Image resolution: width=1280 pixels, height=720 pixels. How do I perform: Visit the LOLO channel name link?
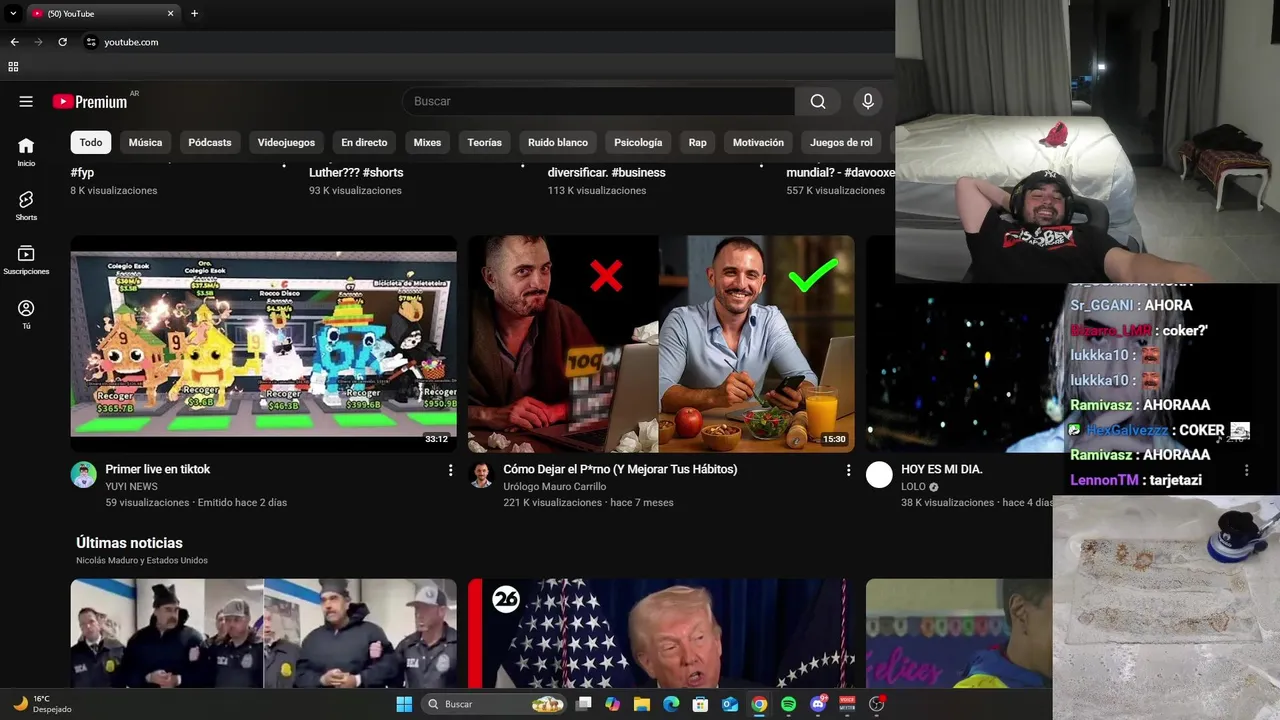(913, 487)
